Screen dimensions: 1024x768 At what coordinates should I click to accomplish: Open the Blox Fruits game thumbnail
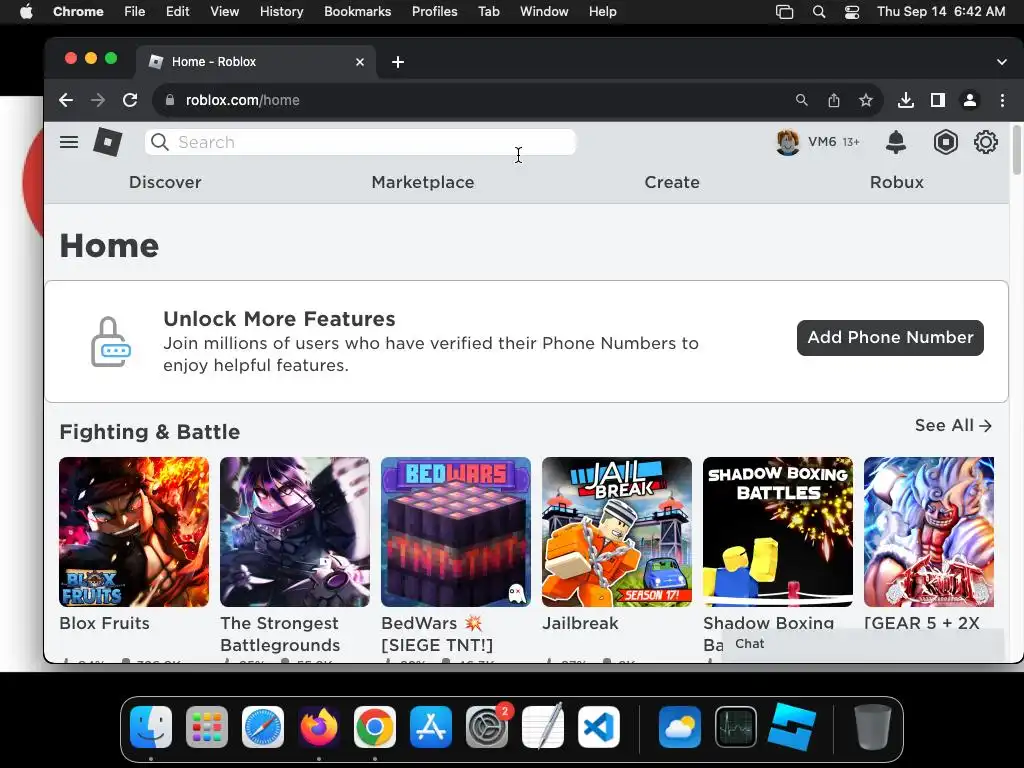tap(134, 532)
